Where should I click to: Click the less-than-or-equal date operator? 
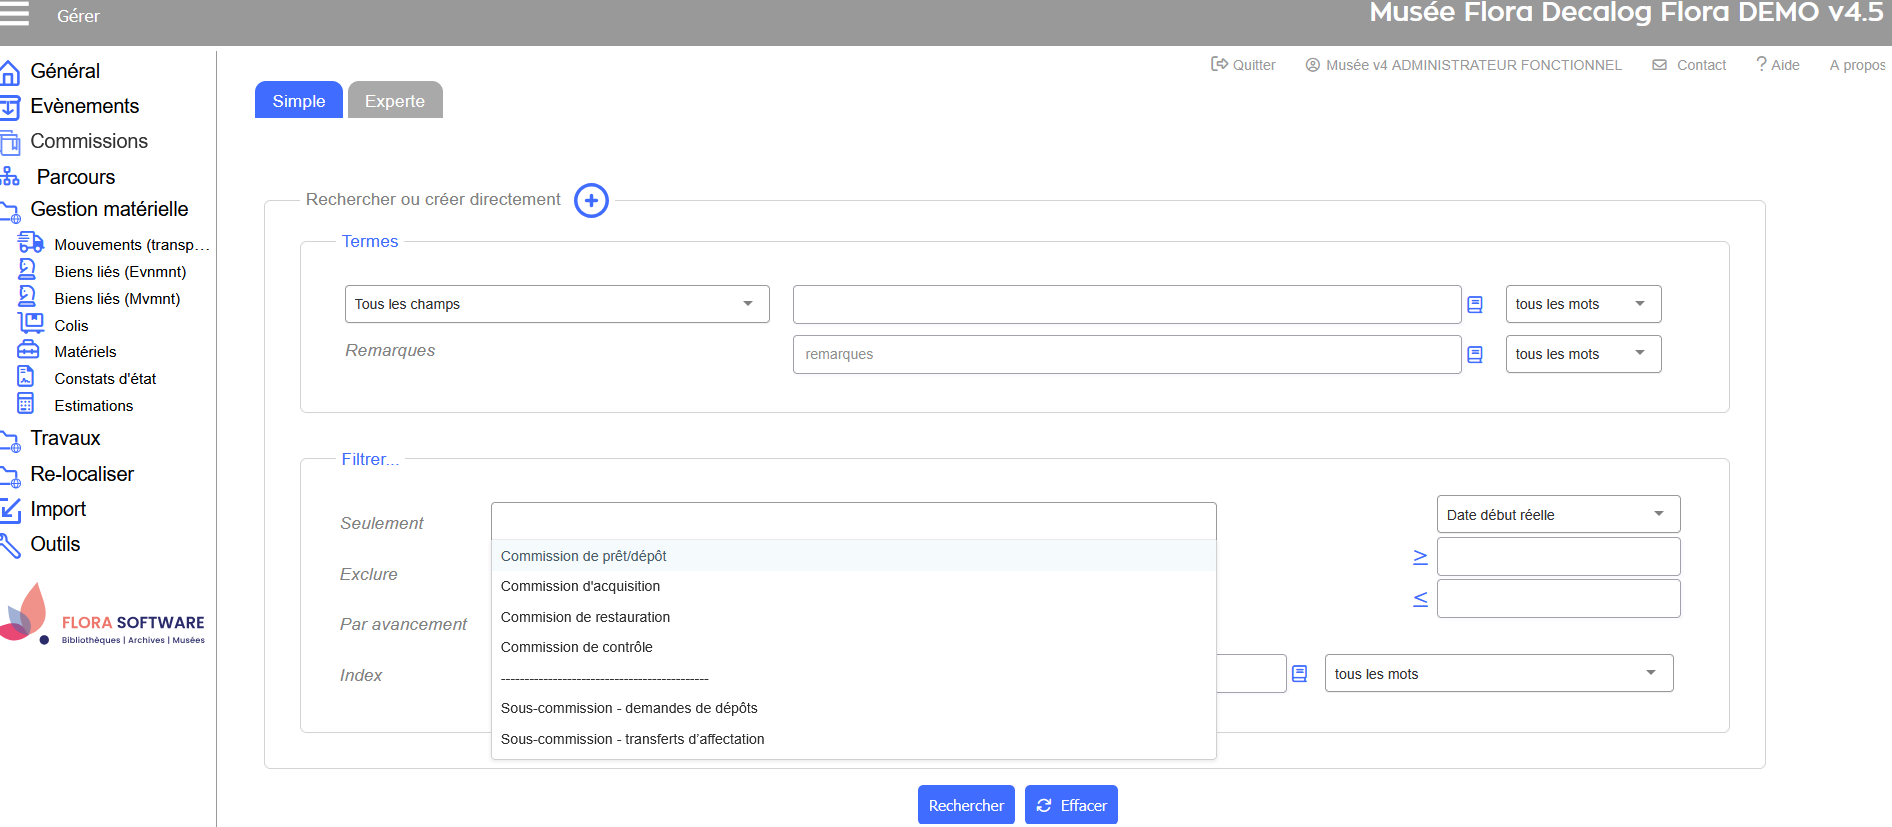(x=1419, y=599)
